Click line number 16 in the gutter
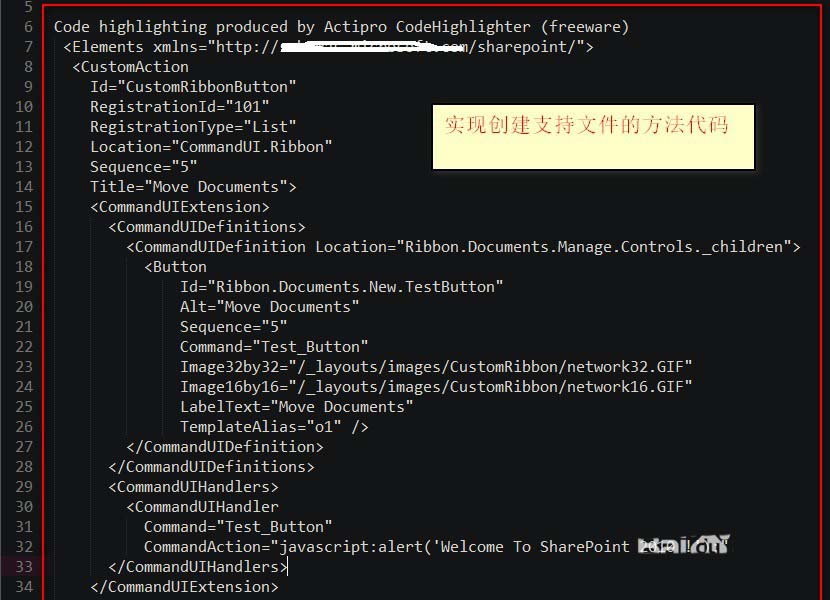The image size is (830, 600). point(24,226)
